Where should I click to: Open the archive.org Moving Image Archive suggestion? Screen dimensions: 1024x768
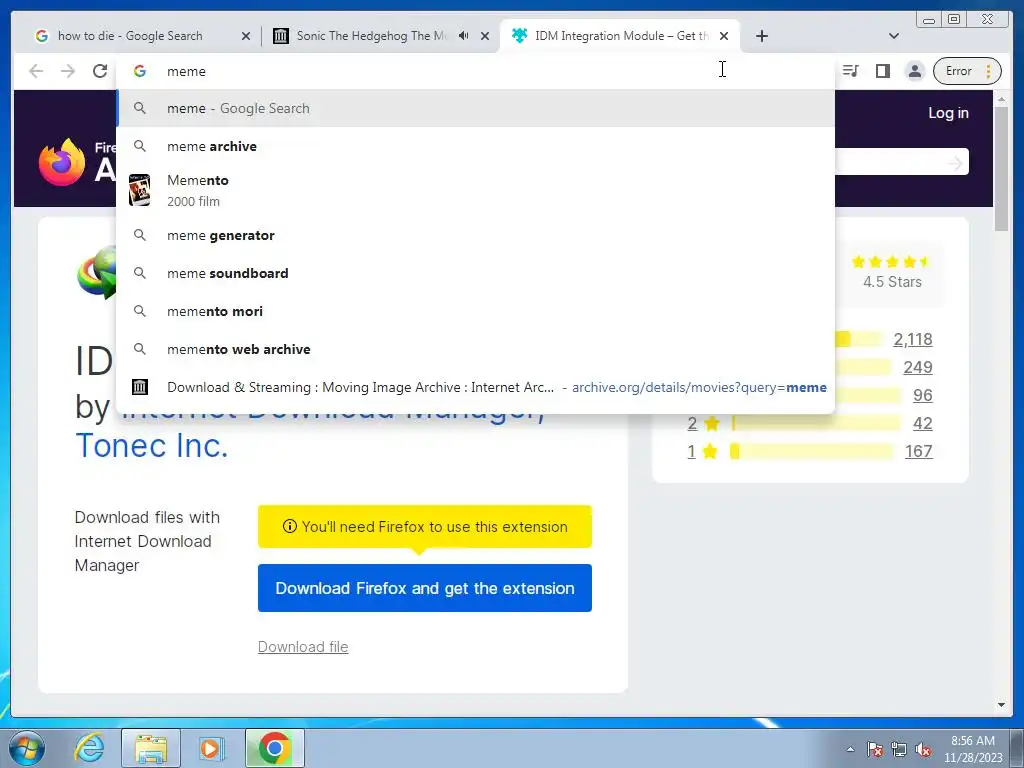click(475, 387)
